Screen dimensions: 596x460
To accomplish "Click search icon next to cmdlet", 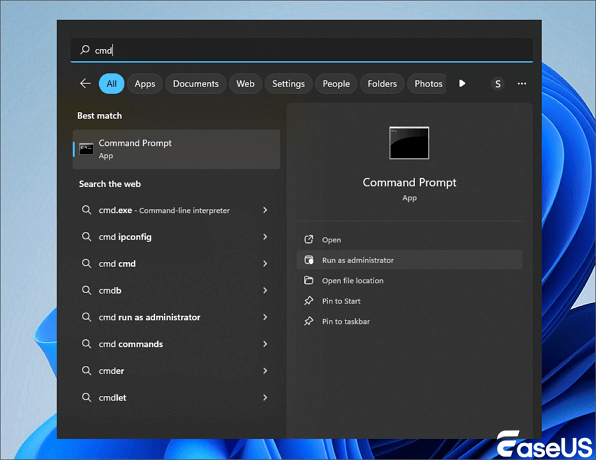I will tap(86, 398).
